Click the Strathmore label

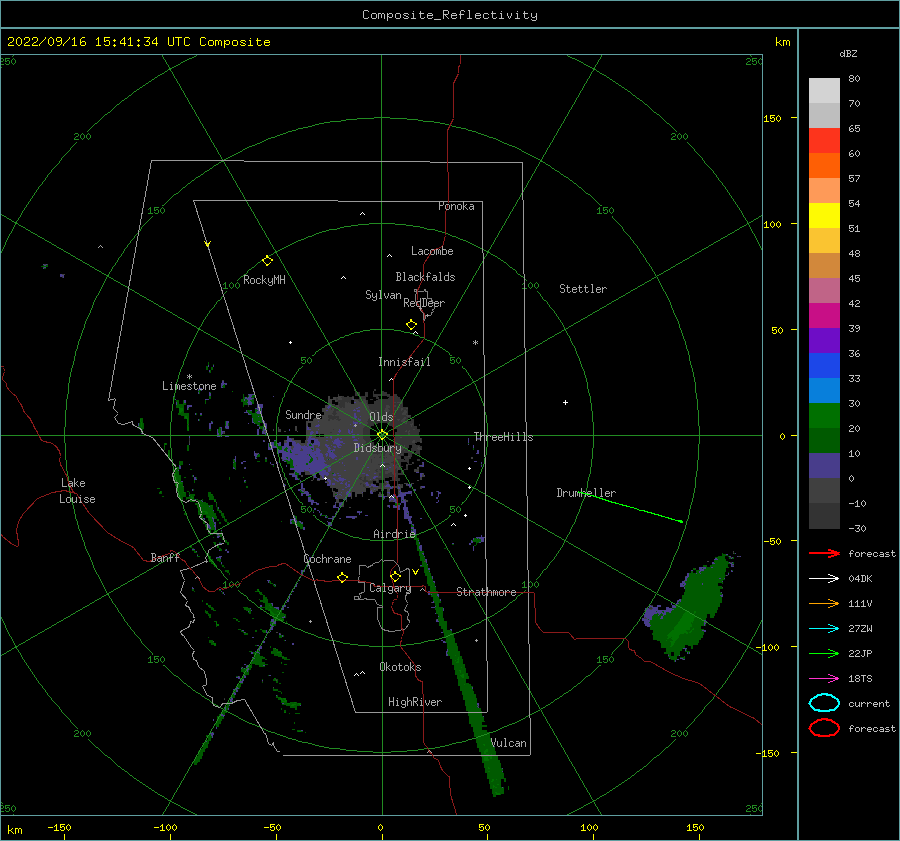point(486,592)
